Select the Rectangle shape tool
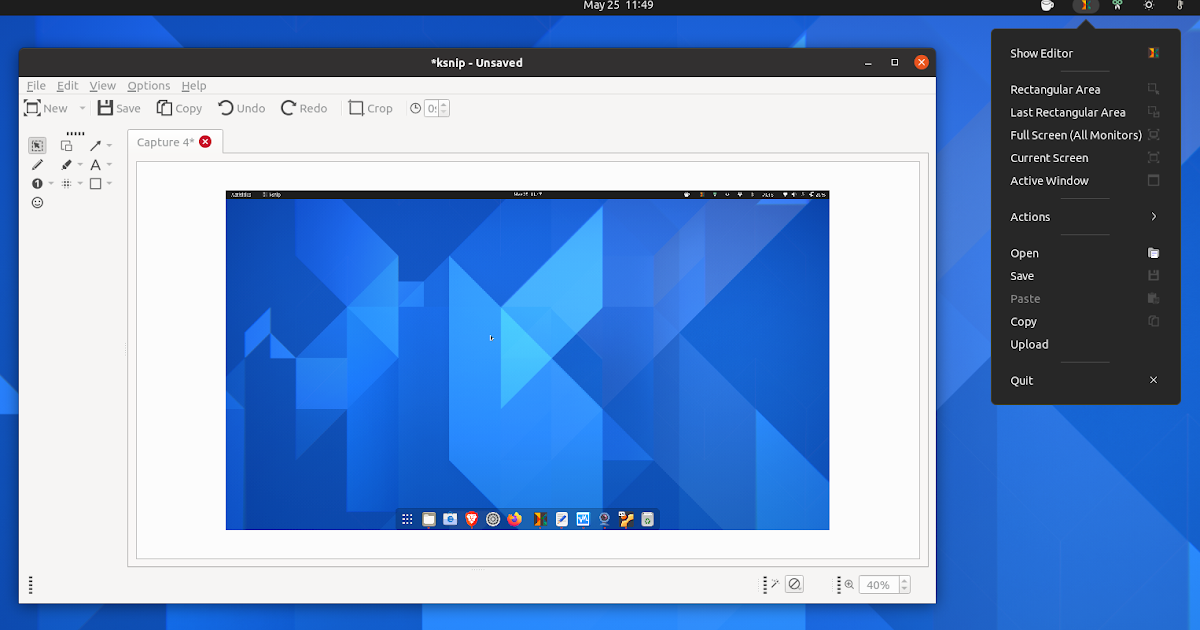This screenshot has height=630, width=1200. pos(96,183)
